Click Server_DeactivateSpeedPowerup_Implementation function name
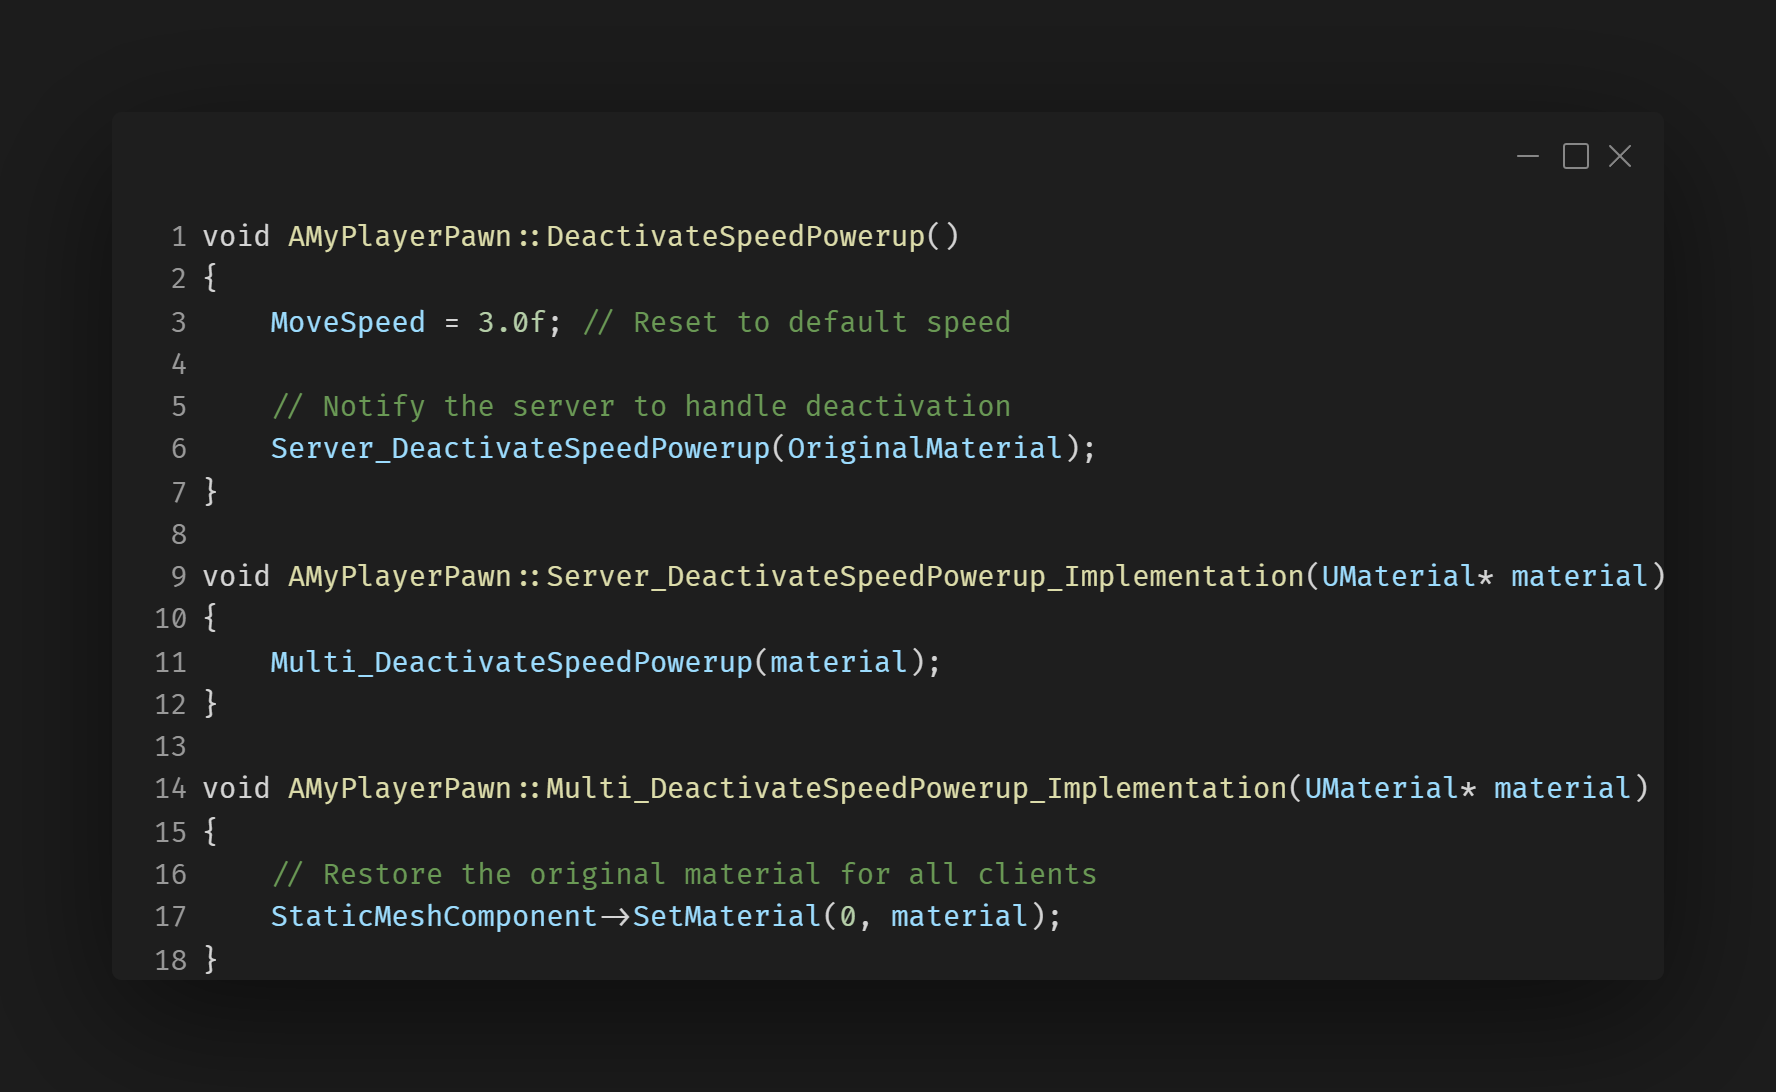The height and width of the screenshot is (1092, 1776). 925,577
